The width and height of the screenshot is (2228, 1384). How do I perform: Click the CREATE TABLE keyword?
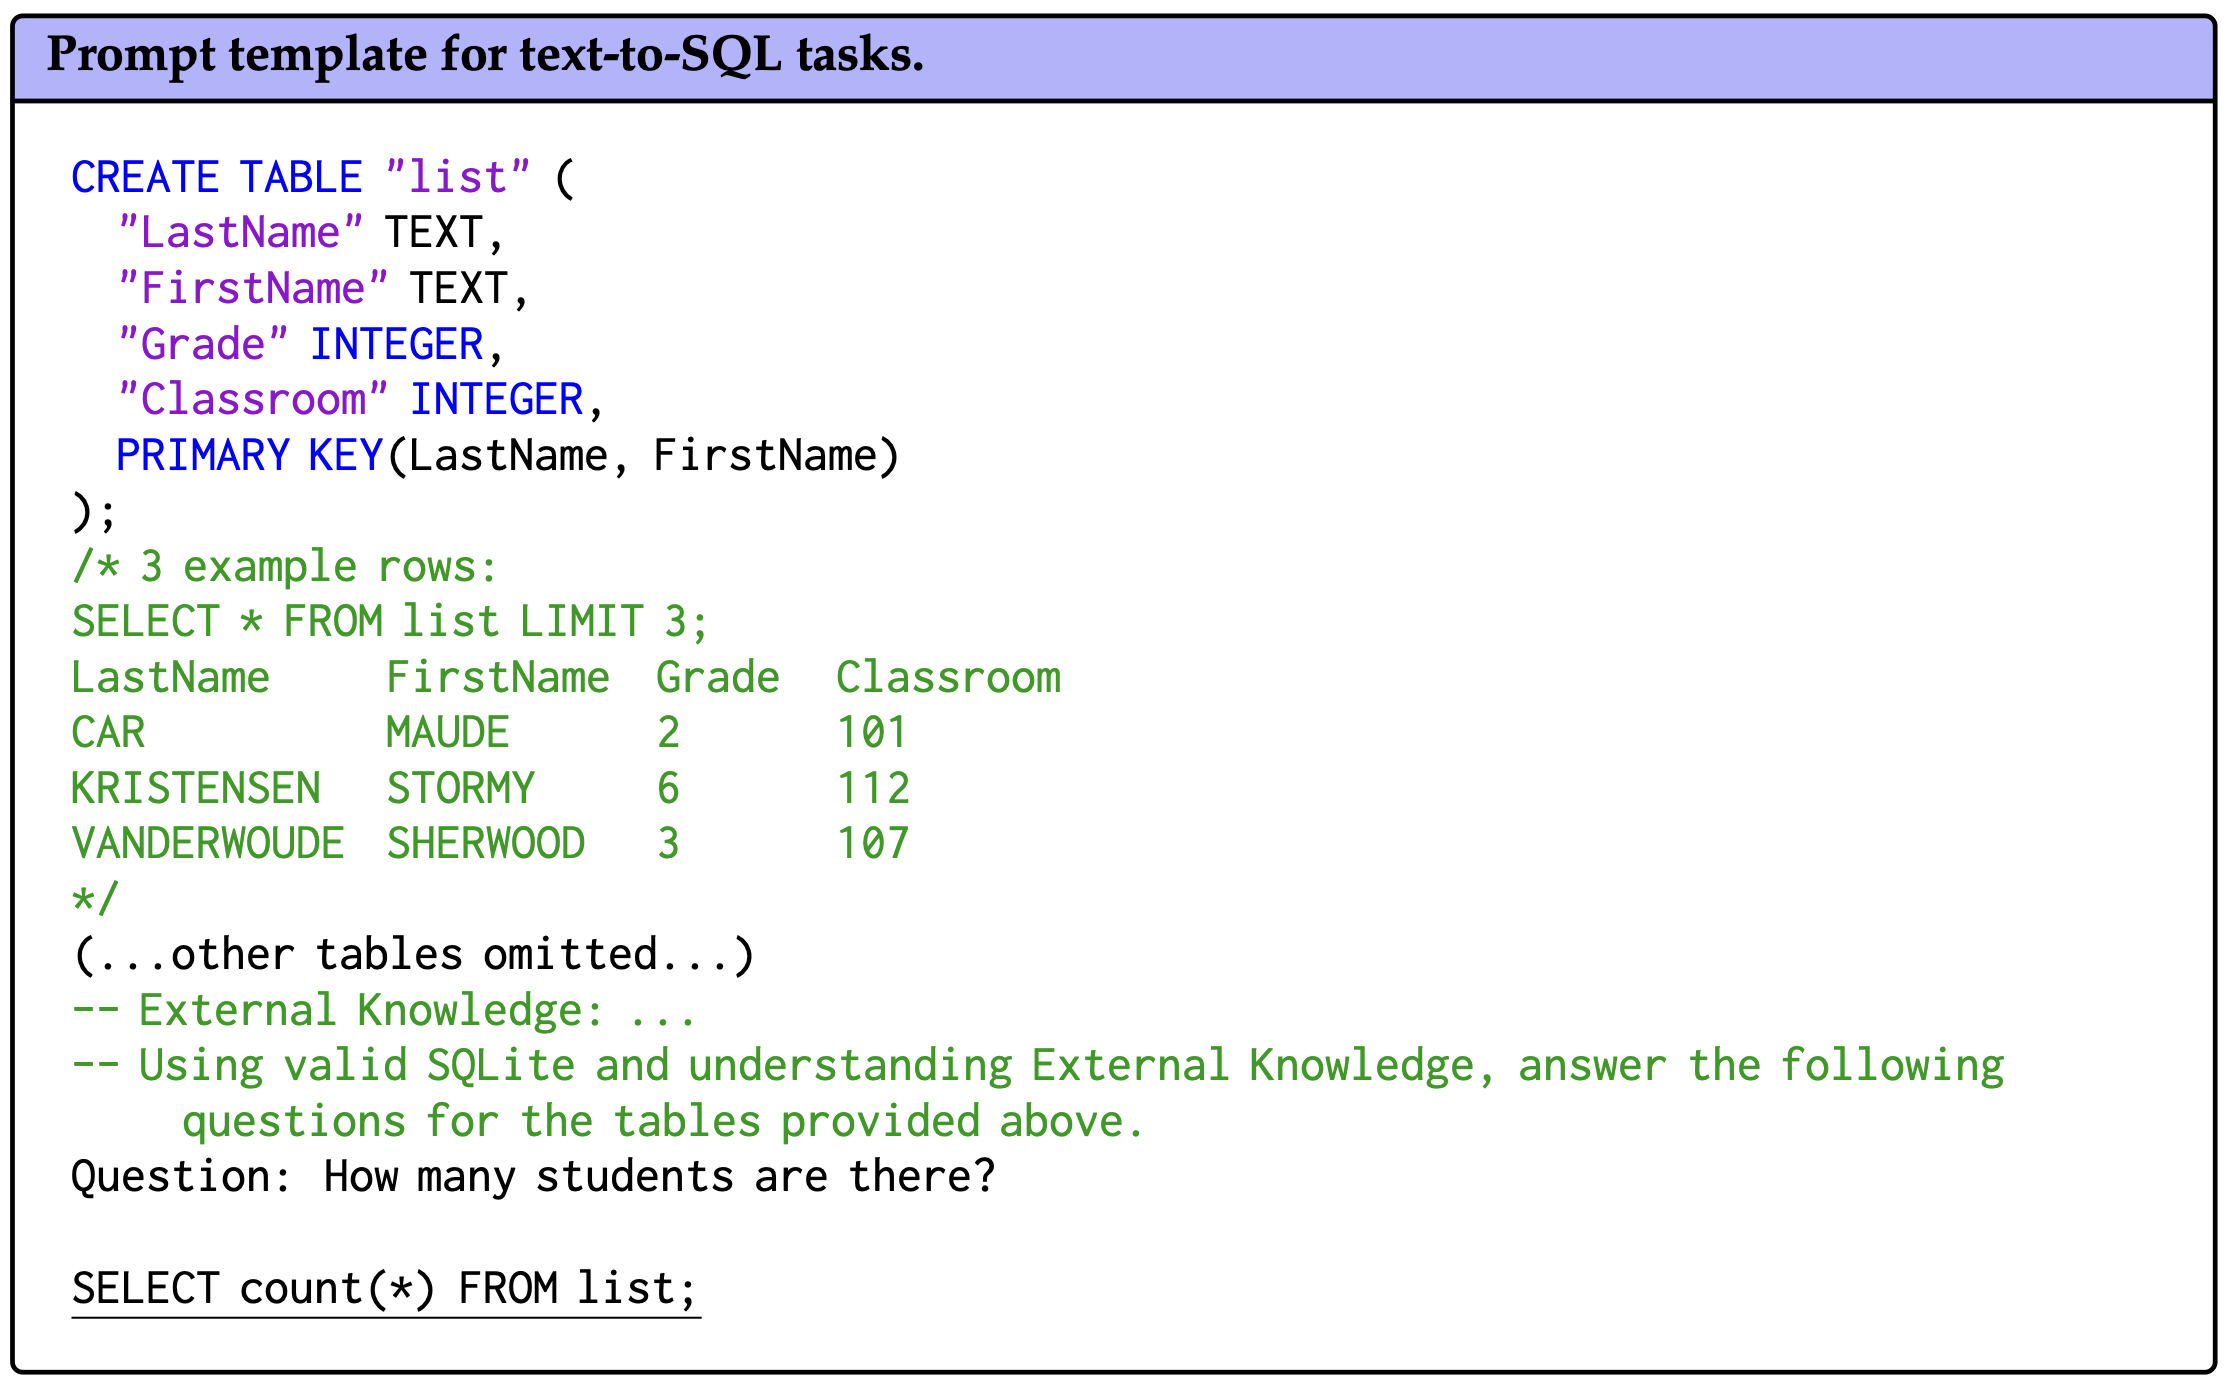pos(216,178)
